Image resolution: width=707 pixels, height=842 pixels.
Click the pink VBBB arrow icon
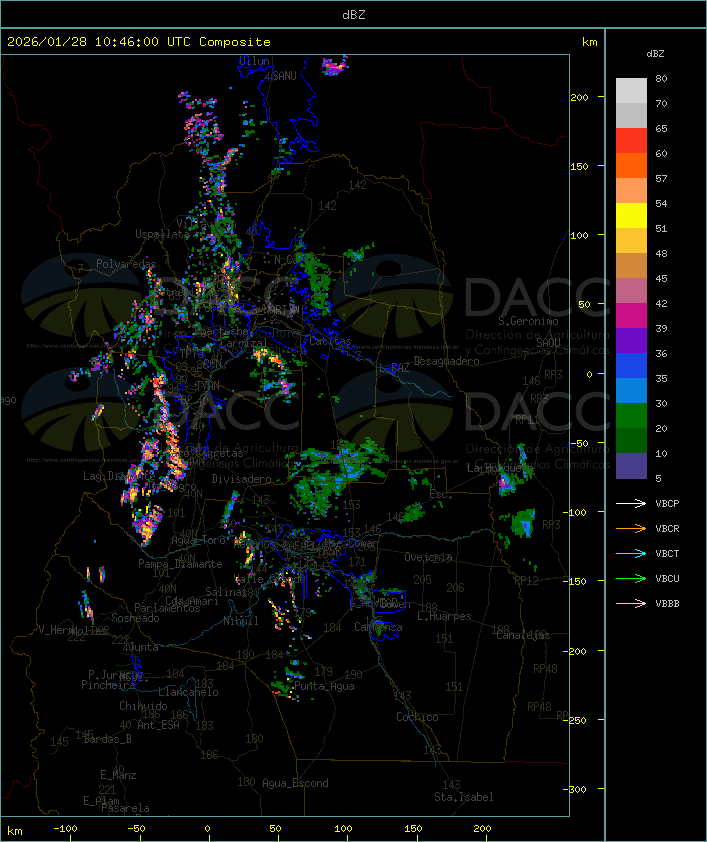pyautogui.click(x=631, y=604)
